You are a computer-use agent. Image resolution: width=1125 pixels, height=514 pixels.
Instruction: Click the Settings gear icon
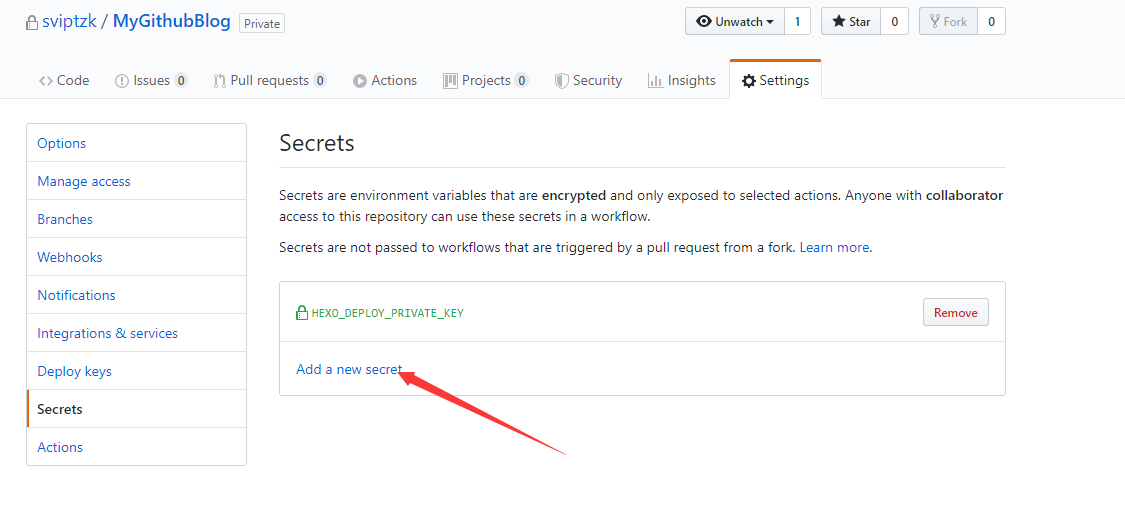click(x=748, y=81)
